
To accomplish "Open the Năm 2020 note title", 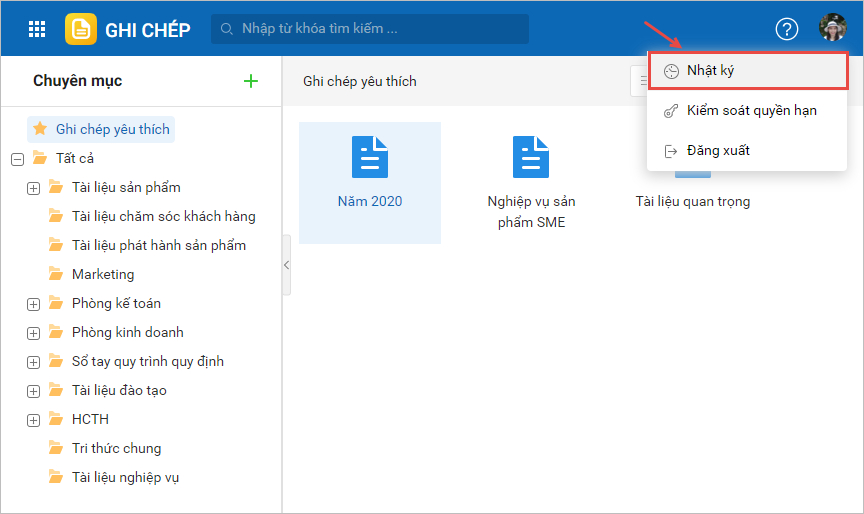I will [x=370, y=202].
